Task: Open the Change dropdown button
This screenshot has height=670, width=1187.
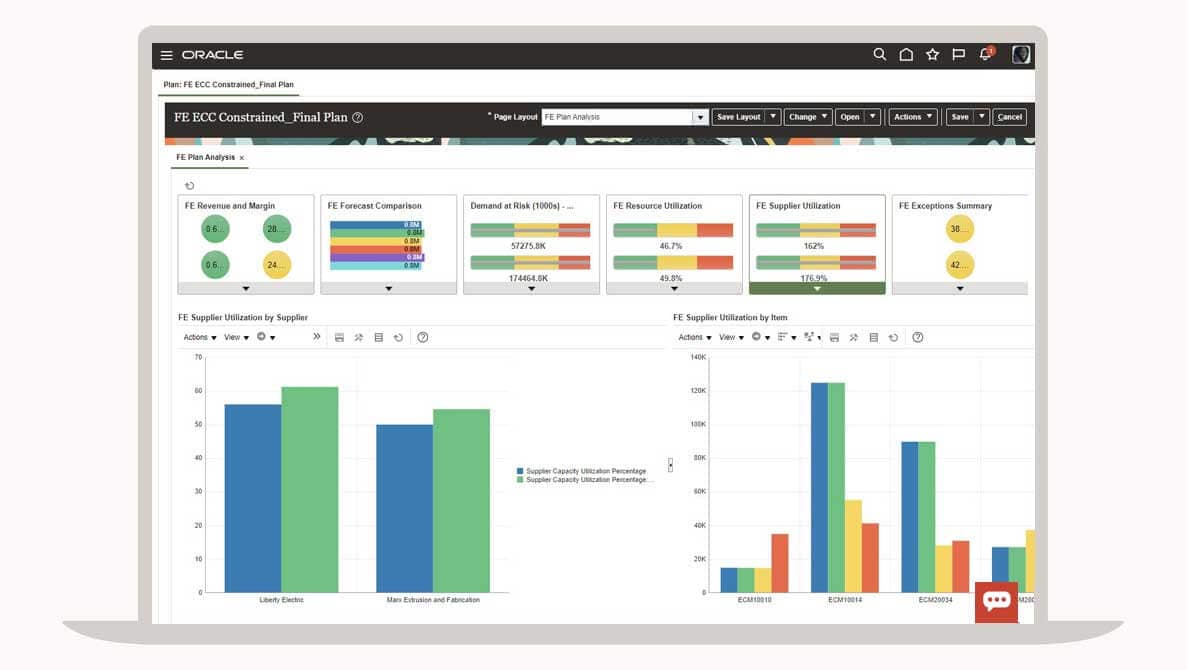Action: pyautogui.click(x=808, y=117)
